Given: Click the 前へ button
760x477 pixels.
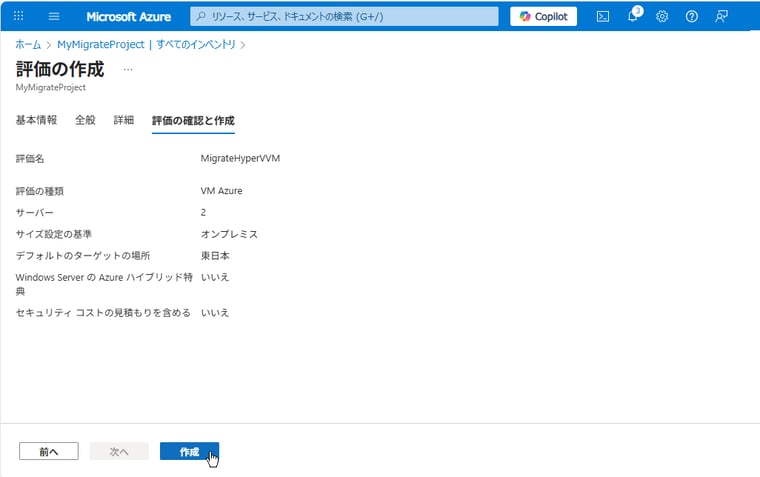Looking at the screenshot, I should click(49, 451).
